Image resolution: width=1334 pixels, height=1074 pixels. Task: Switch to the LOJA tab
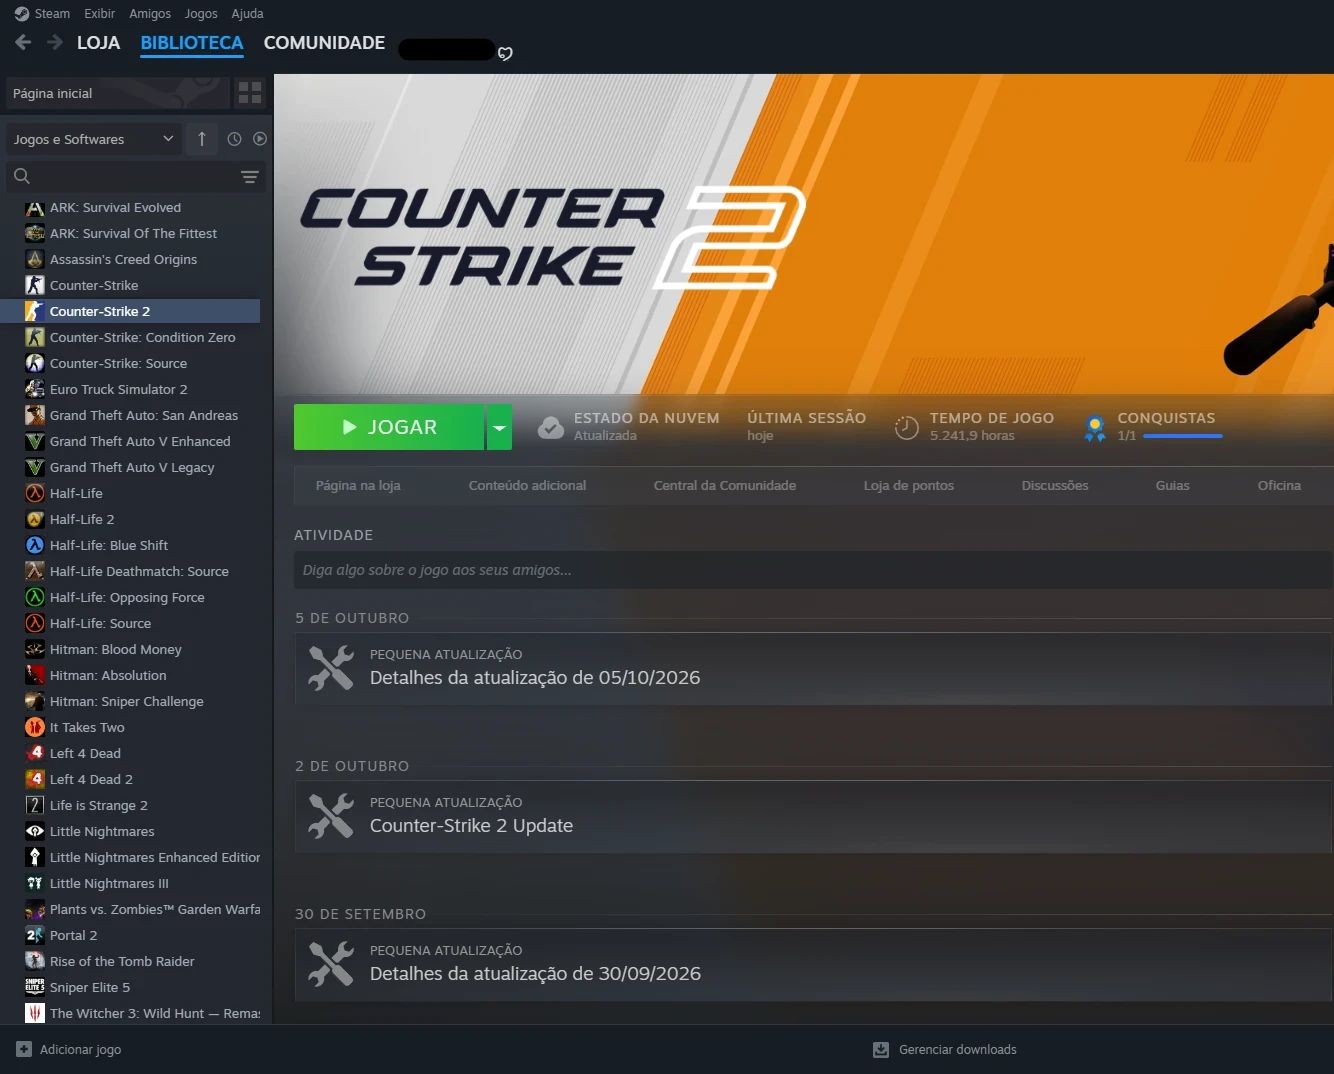[x=98, y=43]
